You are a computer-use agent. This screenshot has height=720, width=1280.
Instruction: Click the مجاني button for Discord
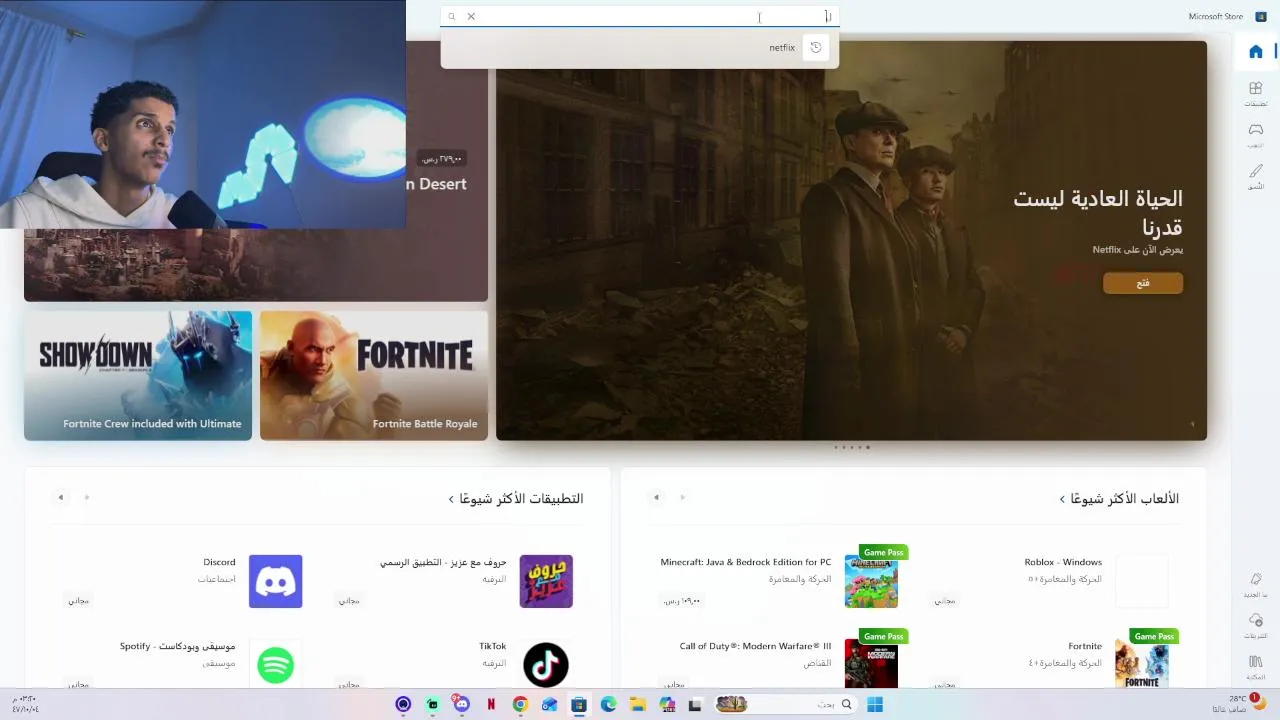(78, 601)
